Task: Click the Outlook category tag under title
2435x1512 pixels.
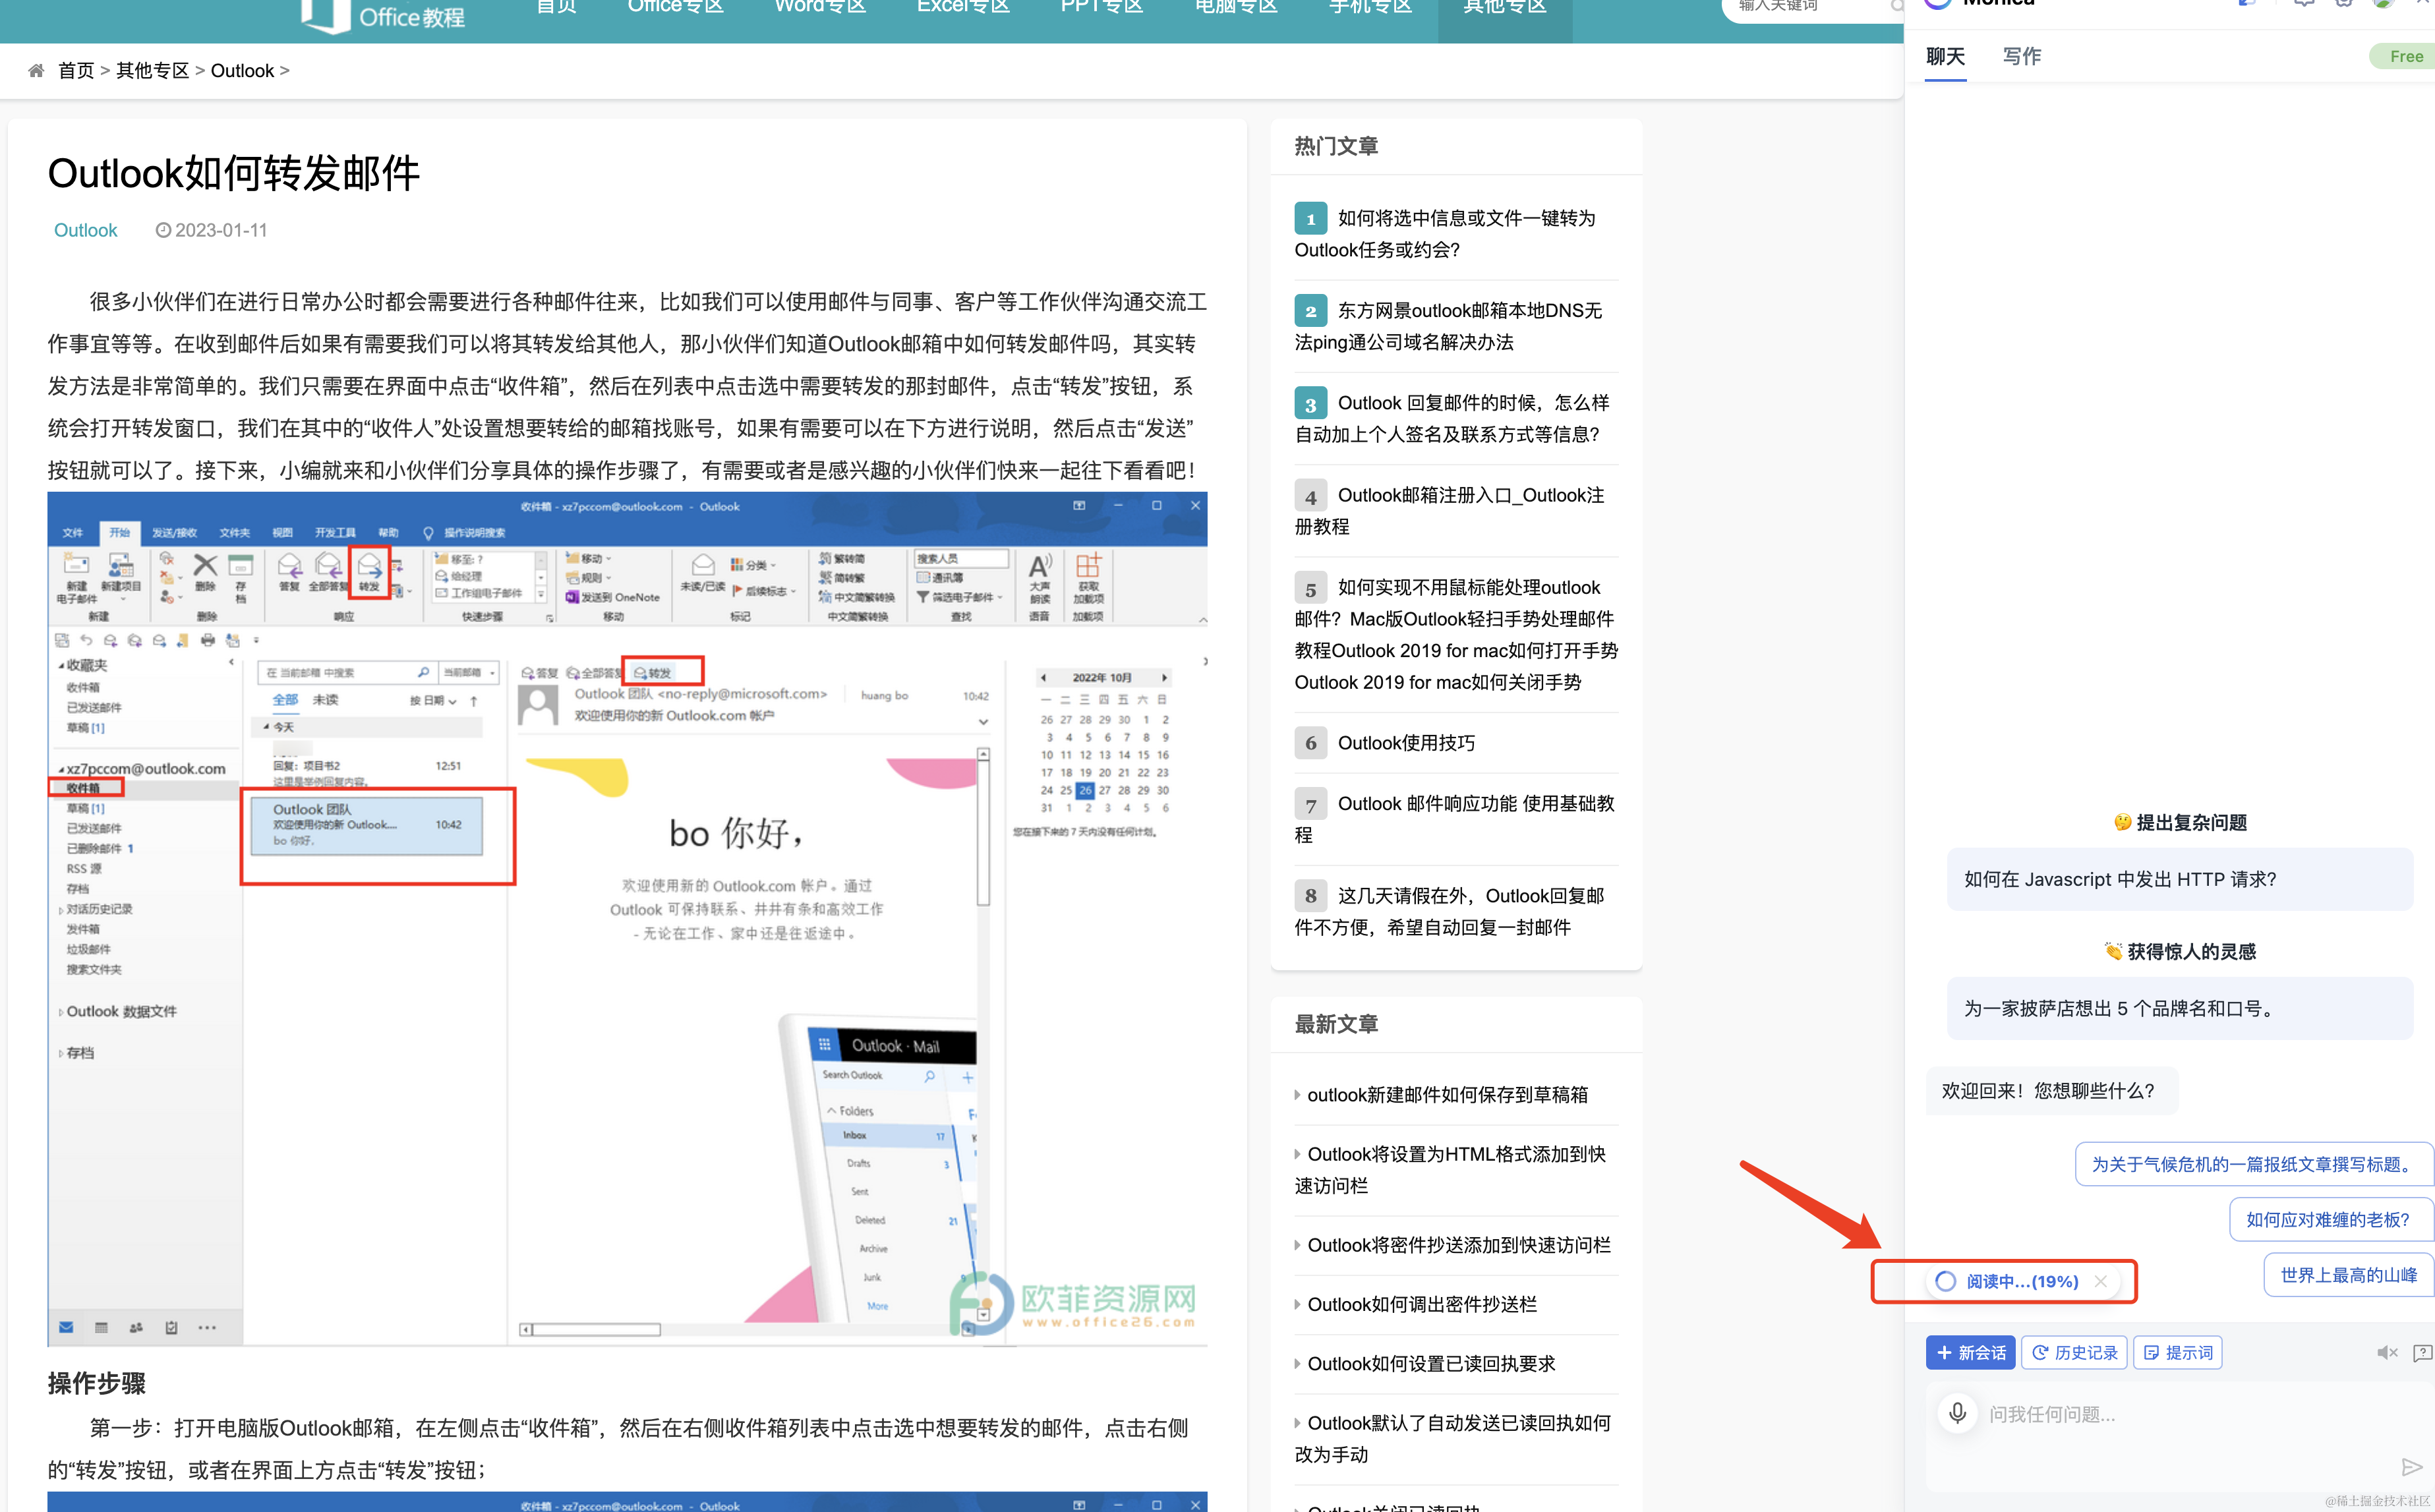Action: click(85, 230)
